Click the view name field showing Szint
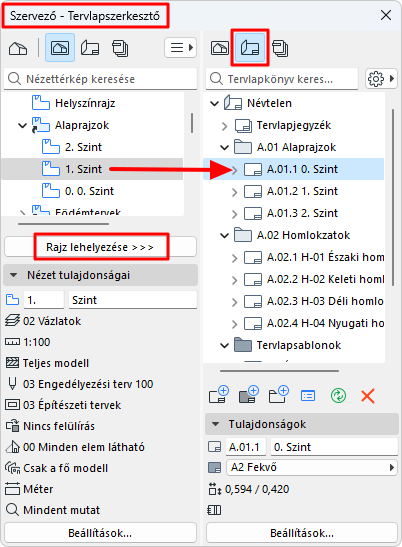Viewport: 402px width, 547px height. (x=133, y=300)
